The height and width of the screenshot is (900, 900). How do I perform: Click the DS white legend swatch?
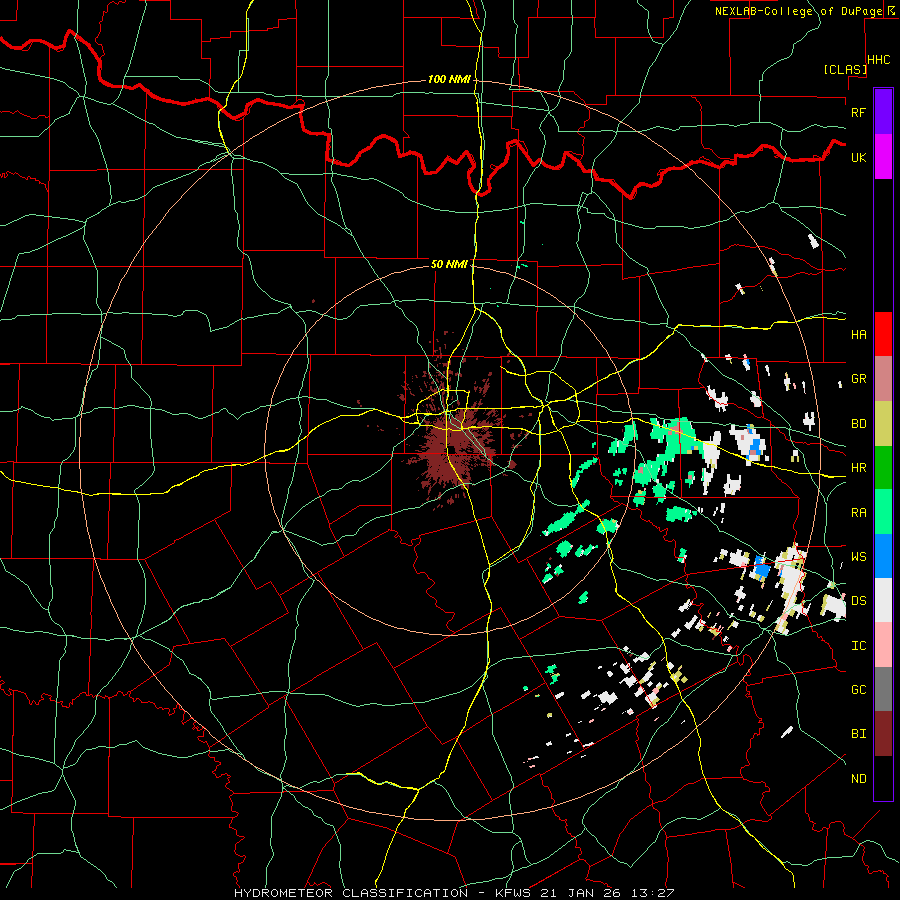pos(883,600)
